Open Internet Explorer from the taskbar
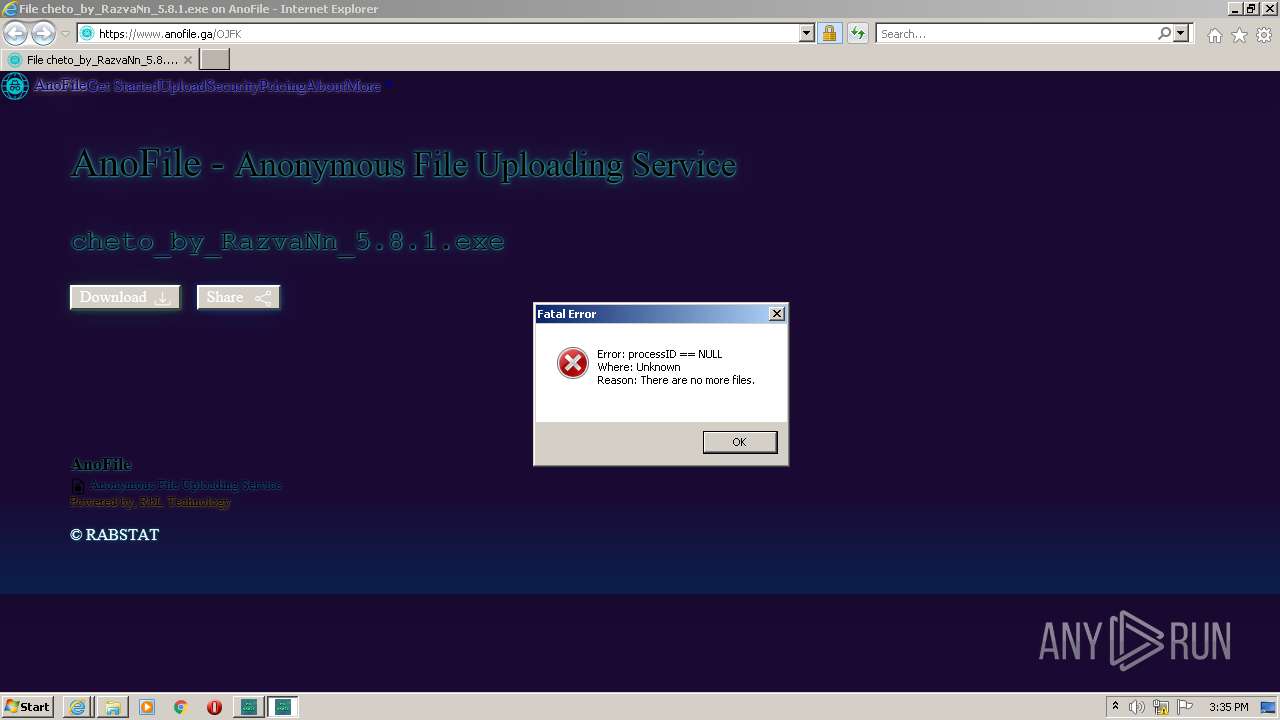The width and height of the screenshot is (1280, 720). pos(78,707)
